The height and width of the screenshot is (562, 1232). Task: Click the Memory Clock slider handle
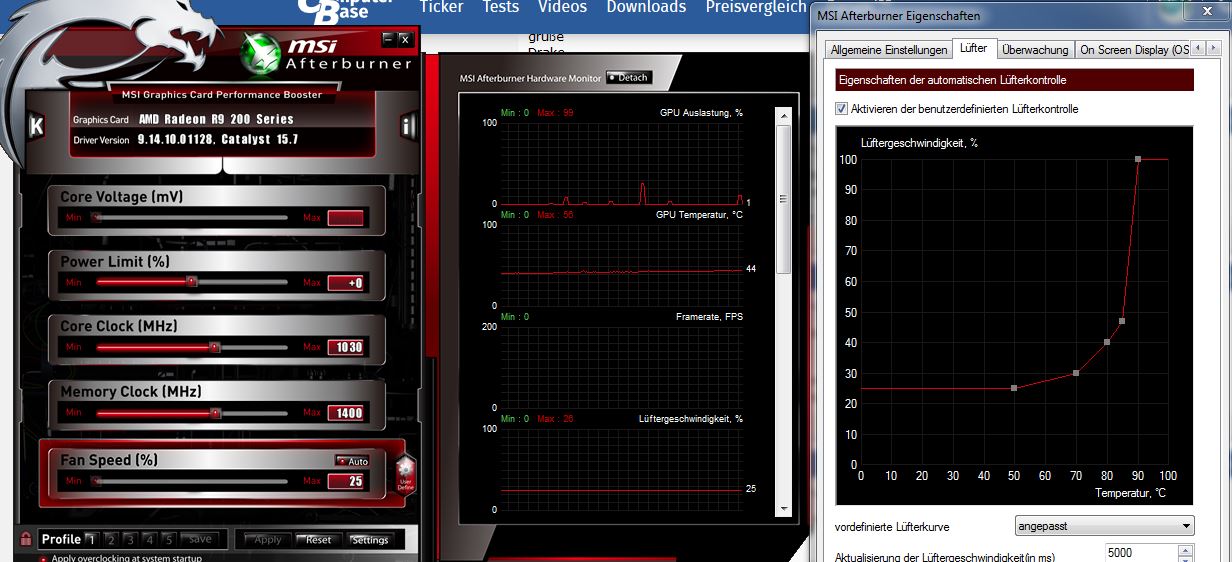(215, 412)
